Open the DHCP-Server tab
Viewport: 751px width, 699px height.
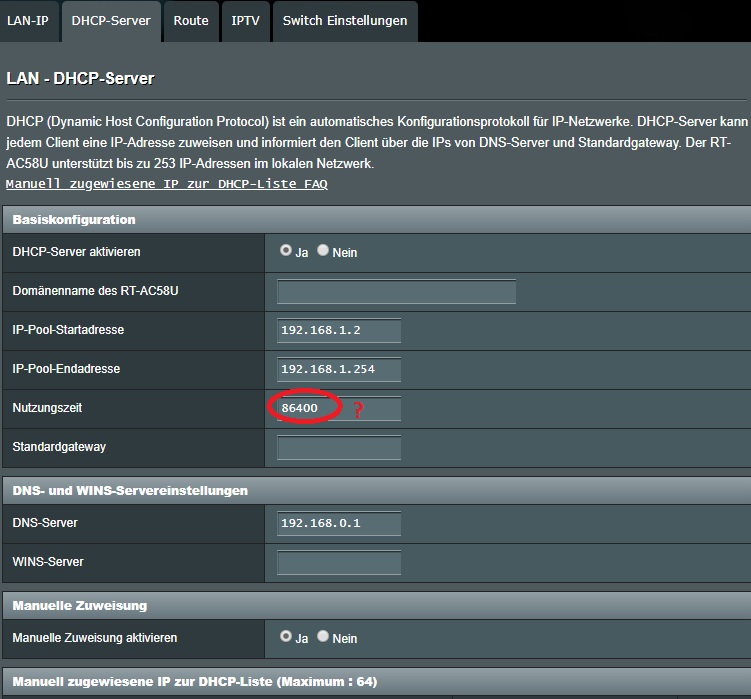(x=111, y=21)
